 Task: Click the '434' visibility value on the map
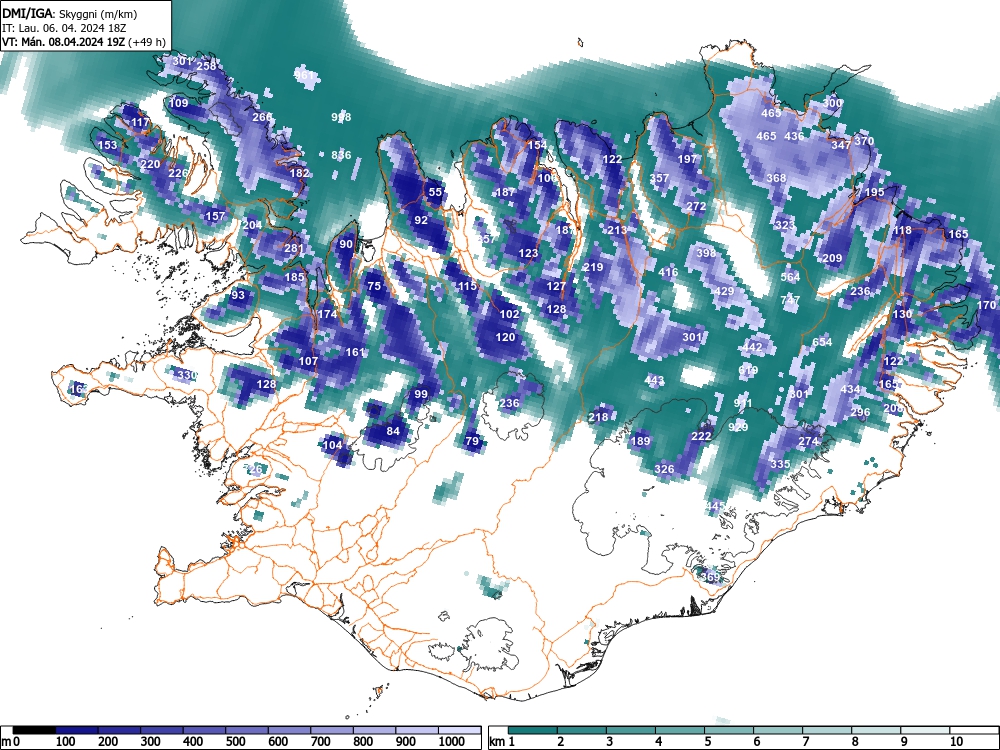coord(850,389)
